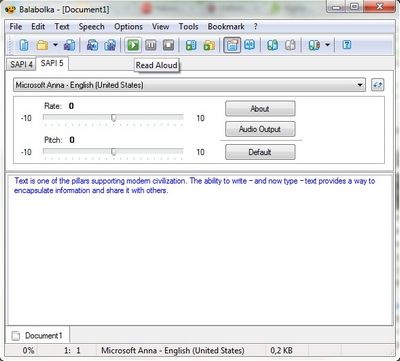Viewport: 400px width, 361px height.
Task: Click the '0,2 KB' file size in status bar
Action: point(281,351)
